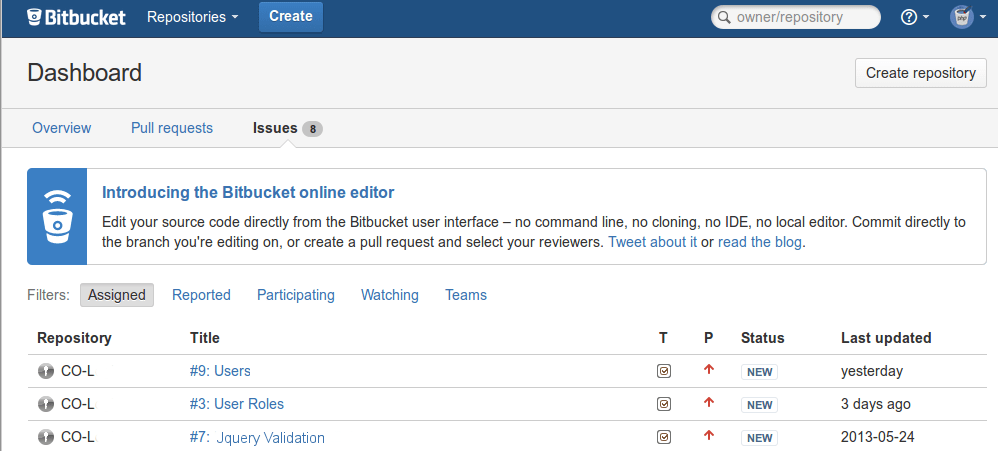Click the Dashboard page heading
This screenshot has width=998, height=451.
85,73
